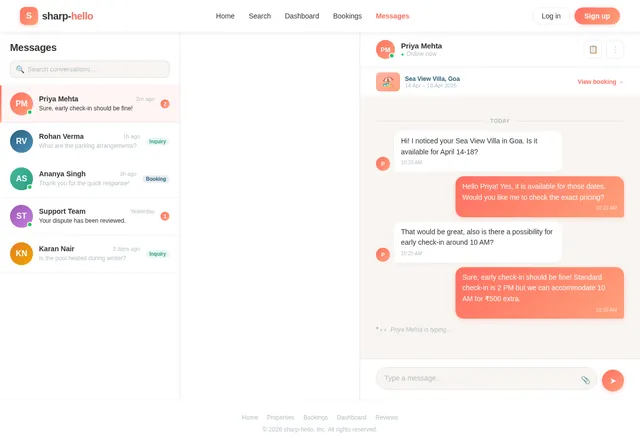Click the clipboard icon in chat header
640x447 pixels.
tap(593, 50)
